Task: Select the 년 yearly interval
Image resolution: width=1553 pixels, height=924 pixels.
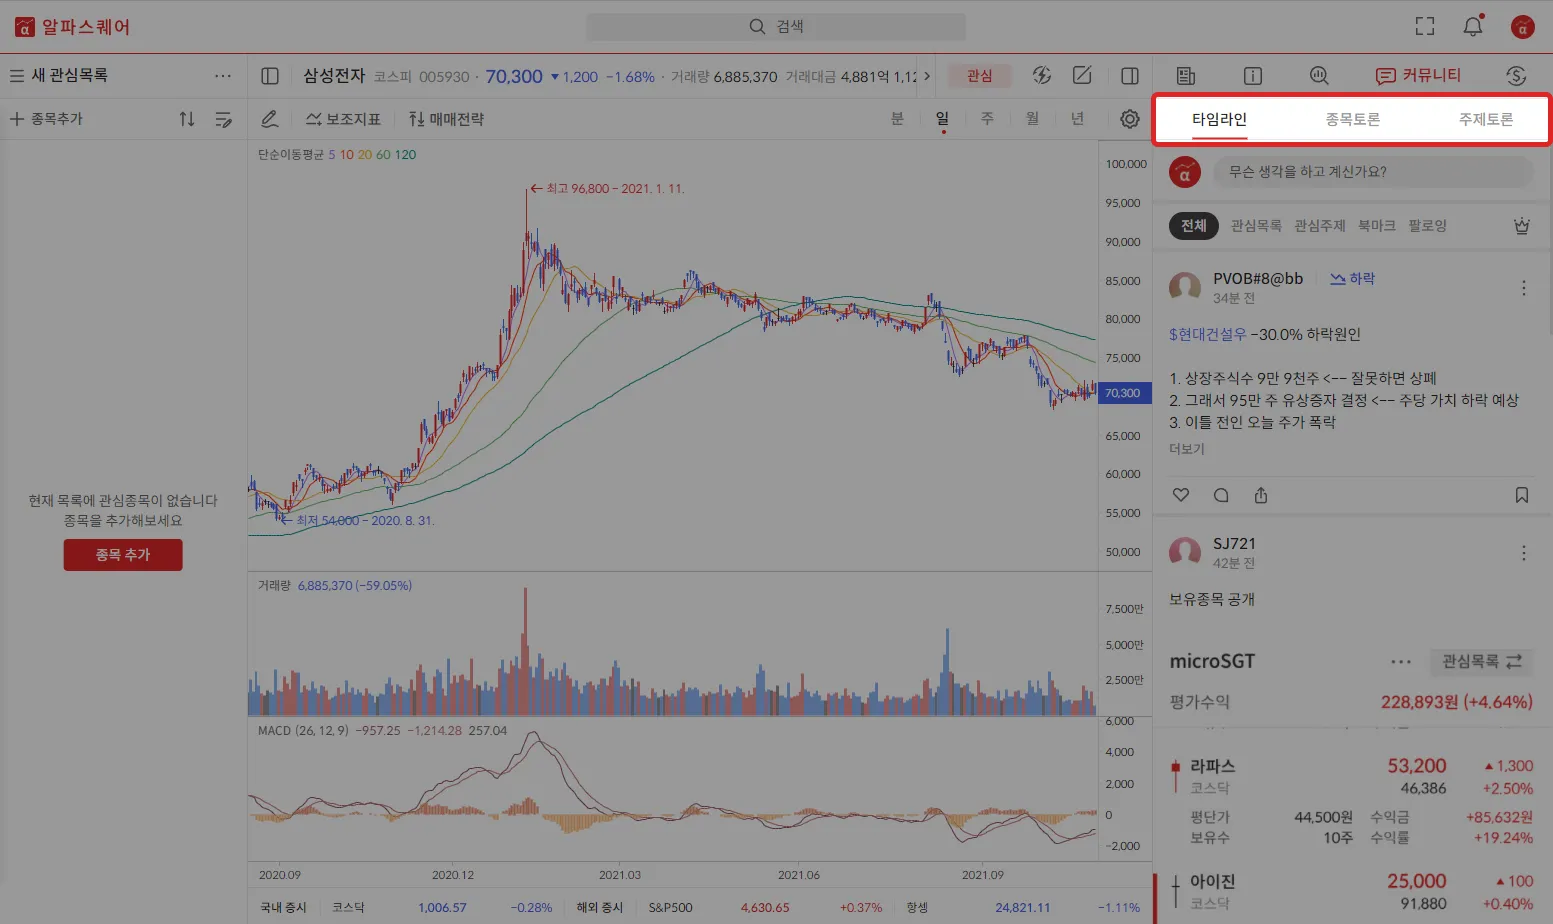Action: coord(1077,119)
